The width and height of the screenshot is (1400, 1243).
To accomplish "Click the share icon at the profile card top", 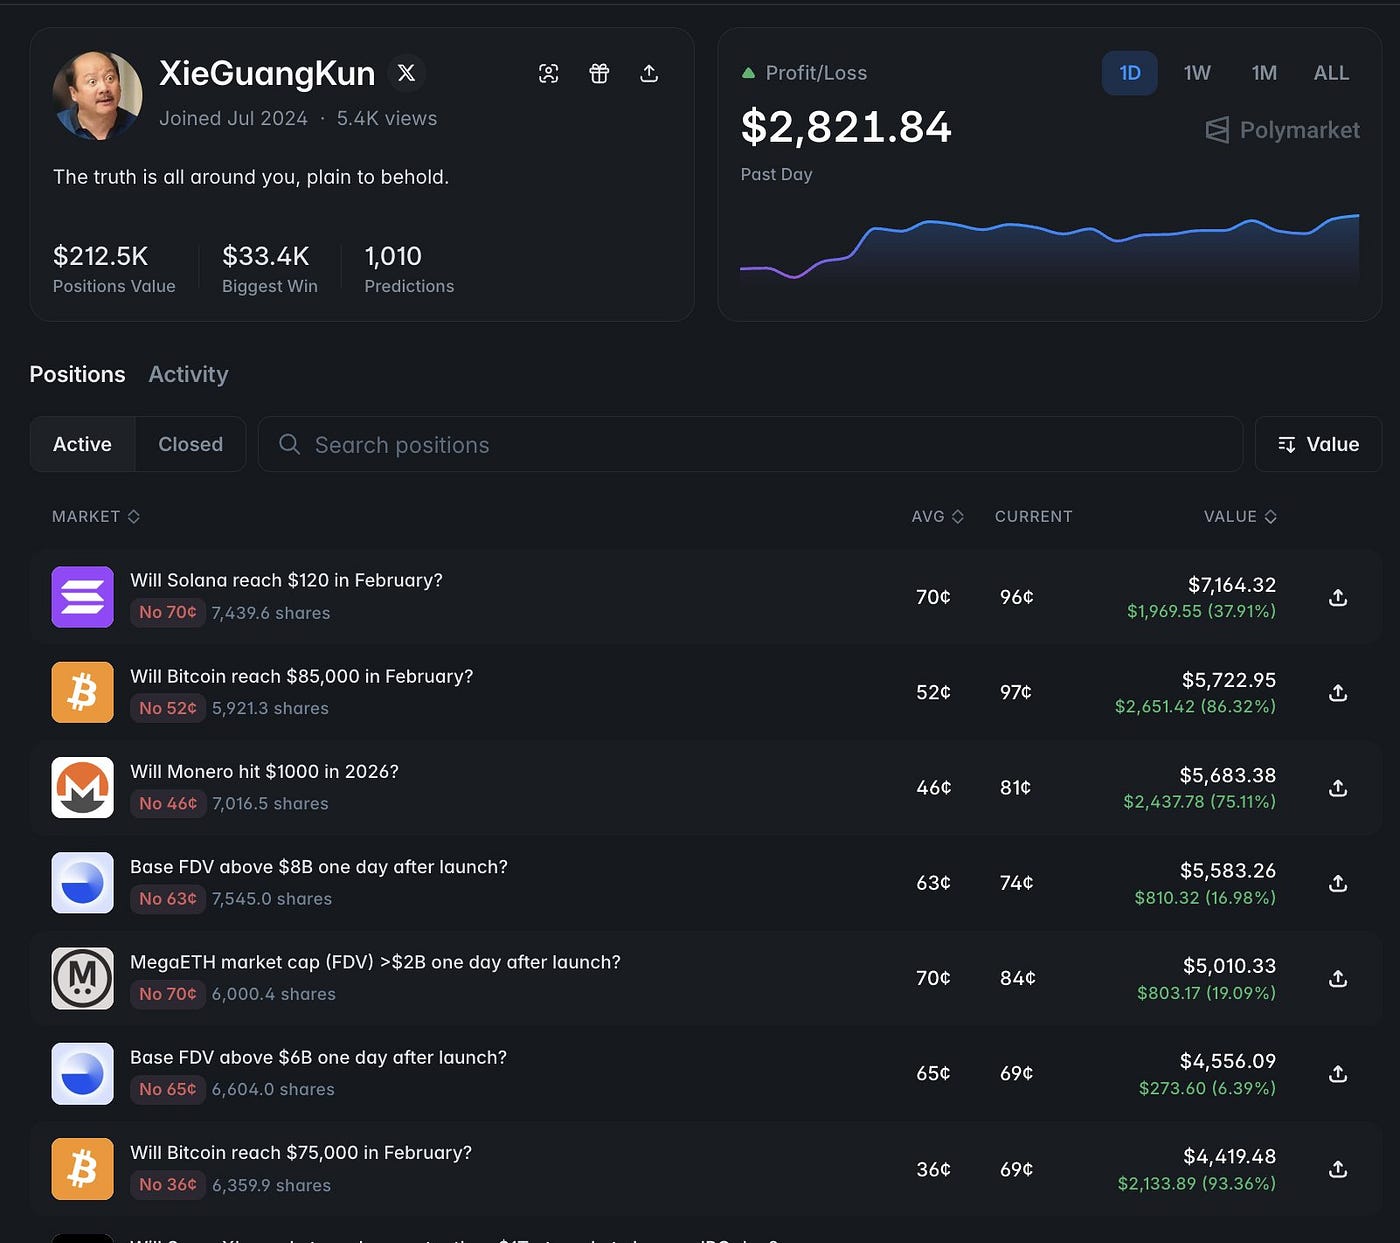I will point(649,73).
